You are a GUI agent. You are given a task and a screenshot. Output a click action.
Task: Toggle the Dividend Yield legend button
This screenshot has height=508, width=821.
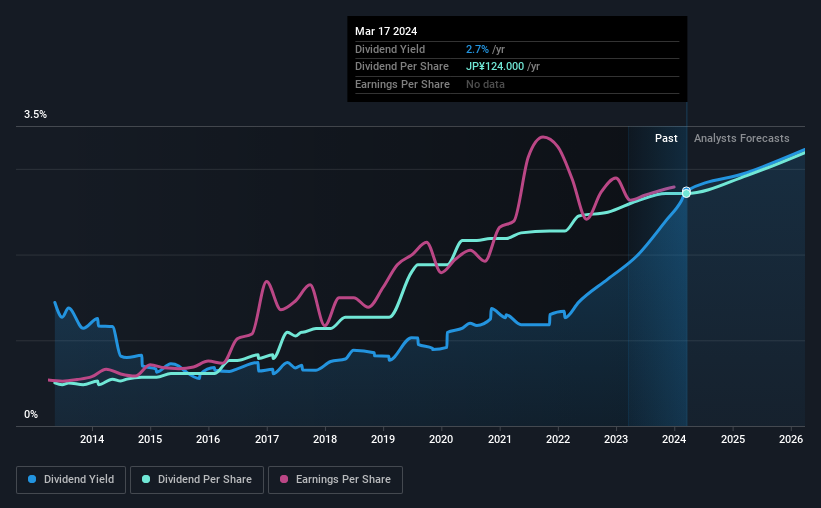(71, 480)
